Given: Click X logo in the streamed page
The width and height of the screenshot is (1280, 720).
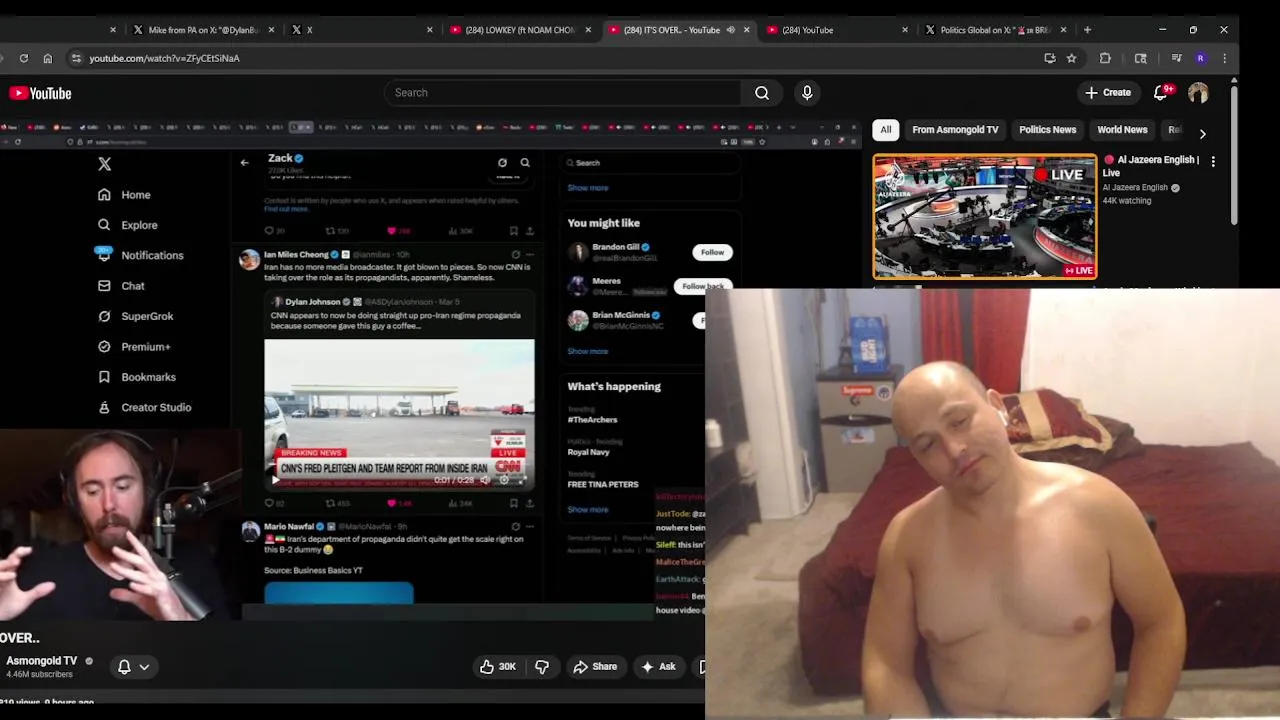Looking at the screenshot, I should (x=105, y=164).
